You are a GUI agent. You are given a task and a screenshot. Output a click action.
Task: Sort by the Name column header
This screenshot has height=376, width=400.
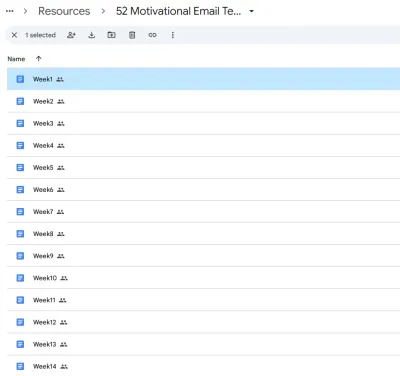[16, 59]
